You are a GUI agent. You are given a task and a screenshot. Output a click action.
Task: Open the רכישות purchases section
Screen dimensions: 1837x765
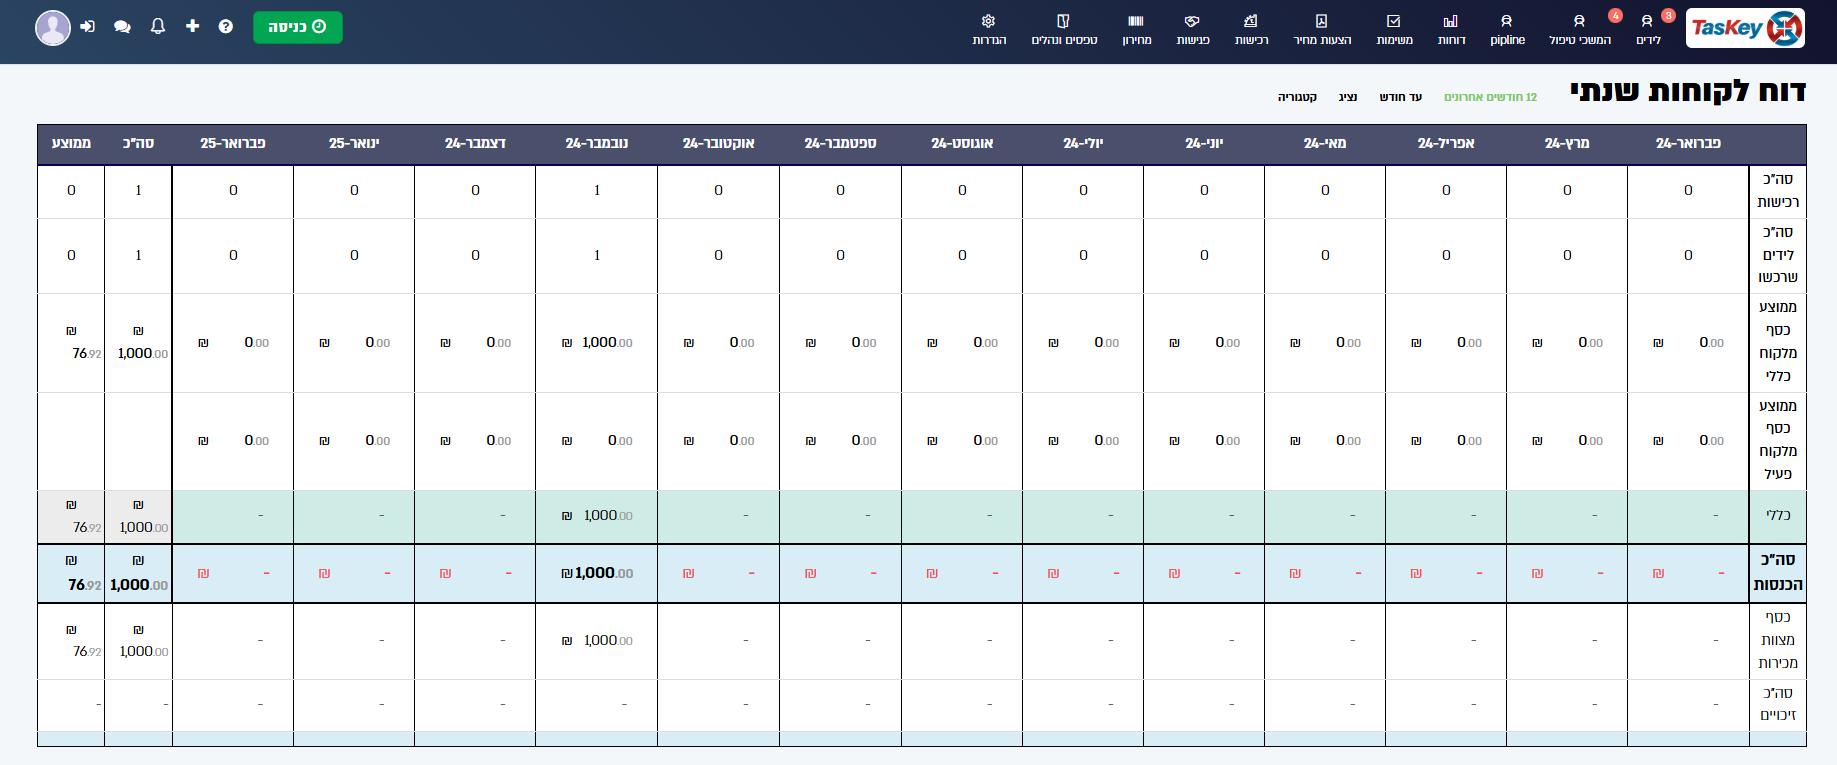(1251, 30)
